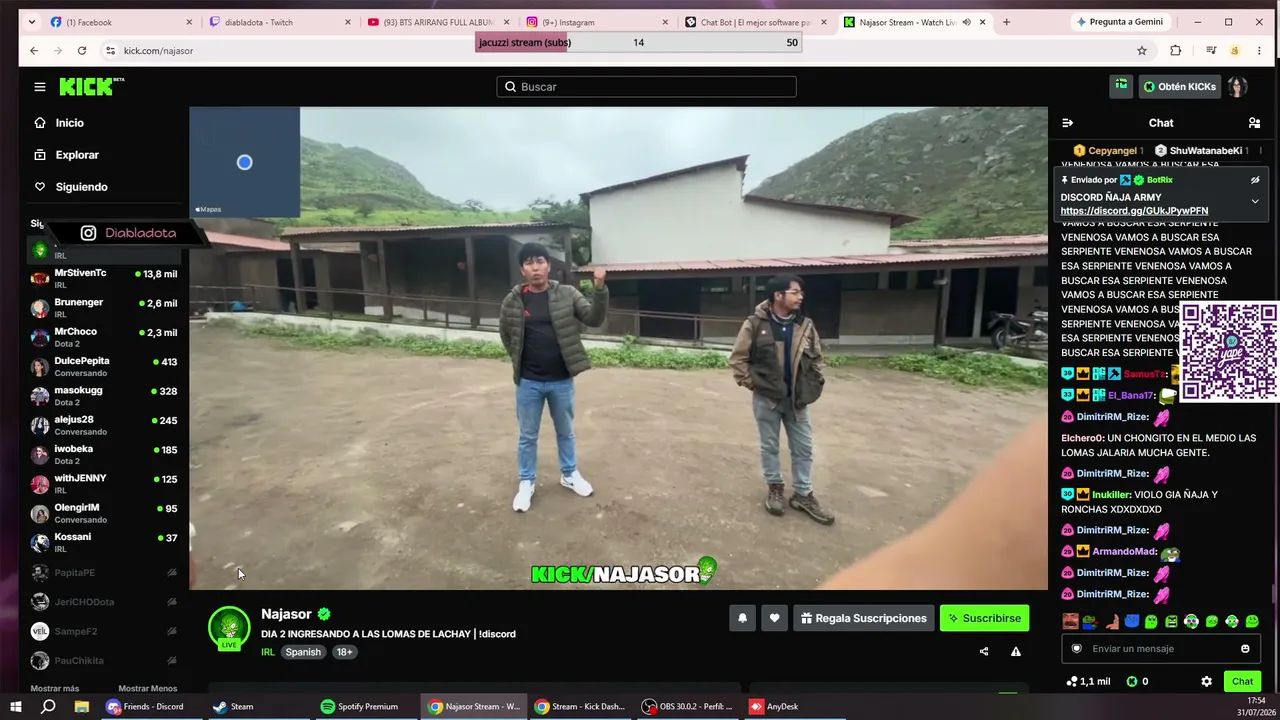Open Brunenger channel in sidebar

[104, 308]
